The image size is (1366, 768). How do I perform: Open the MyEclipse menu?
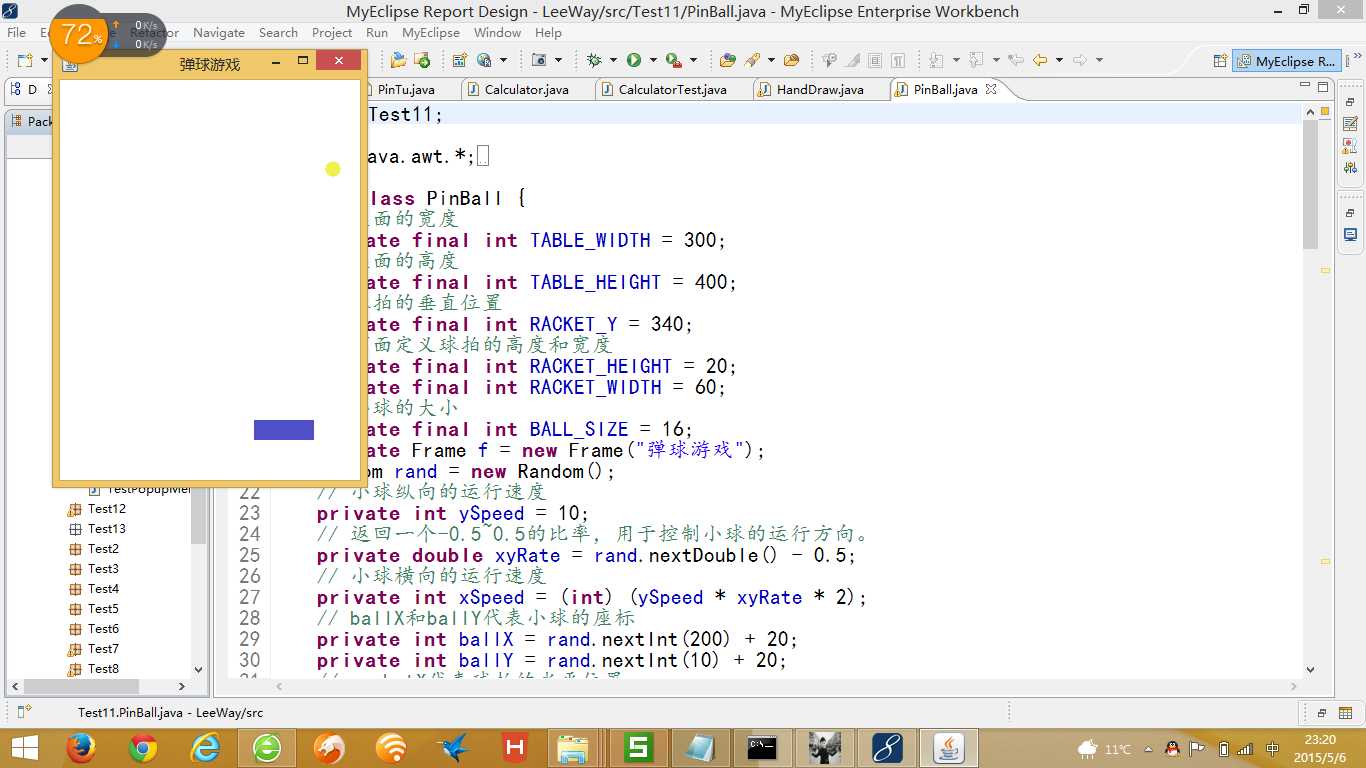pyautogui.click(x=432, y=32)
